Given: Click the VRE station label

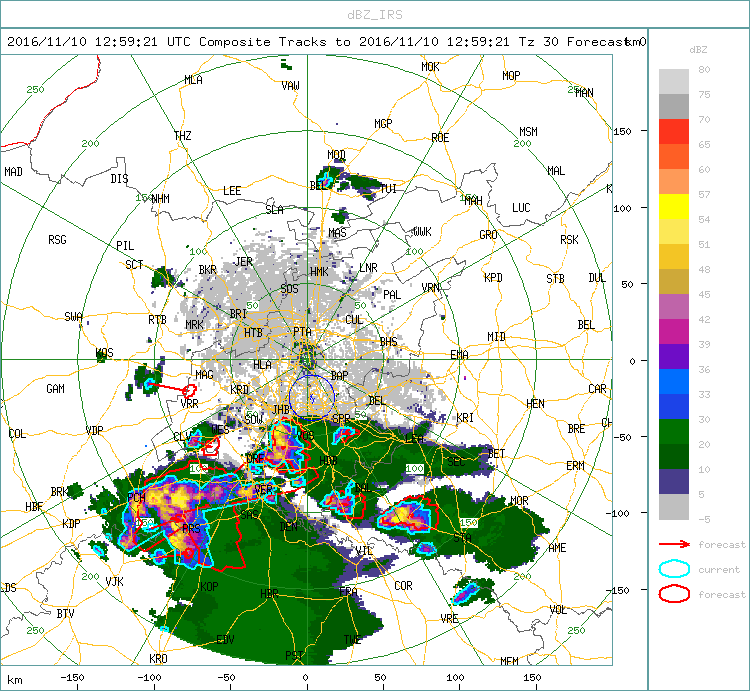Looking at the screenshot, I should click(450, 618).
